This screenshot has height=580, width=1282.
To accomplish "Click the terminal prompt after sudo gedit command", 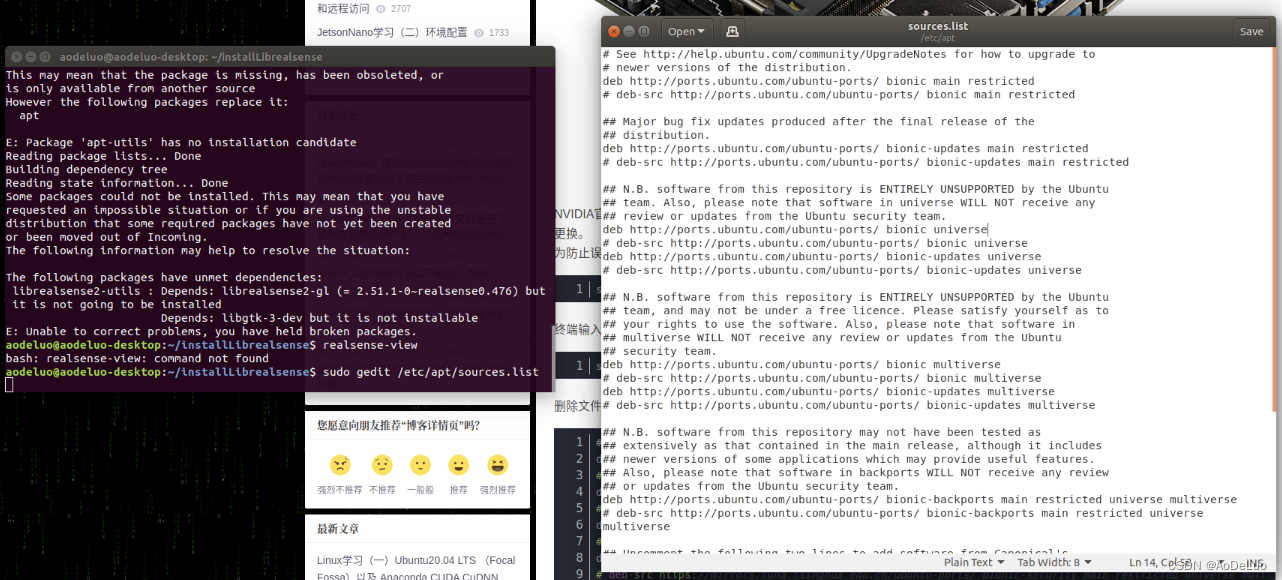I will click(x=8, y=383).
